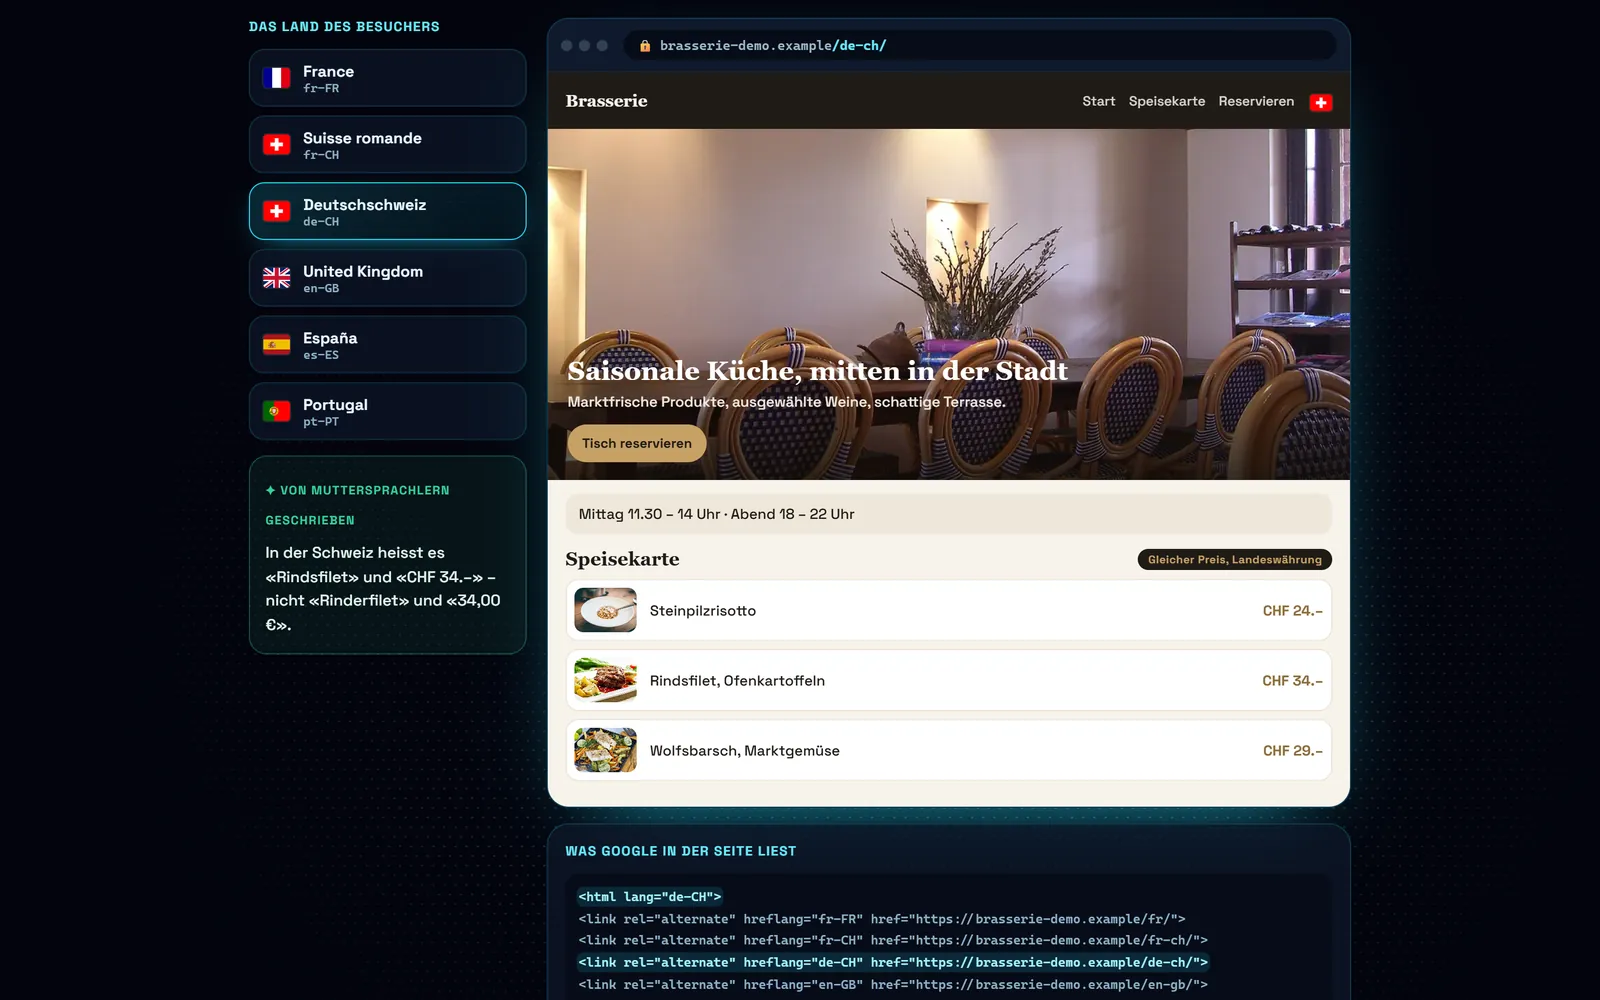Open the Steinpilzrisotto dish thumbnail
The width and height of the screenshot is (1600, 1000).
tap(605, 610)
